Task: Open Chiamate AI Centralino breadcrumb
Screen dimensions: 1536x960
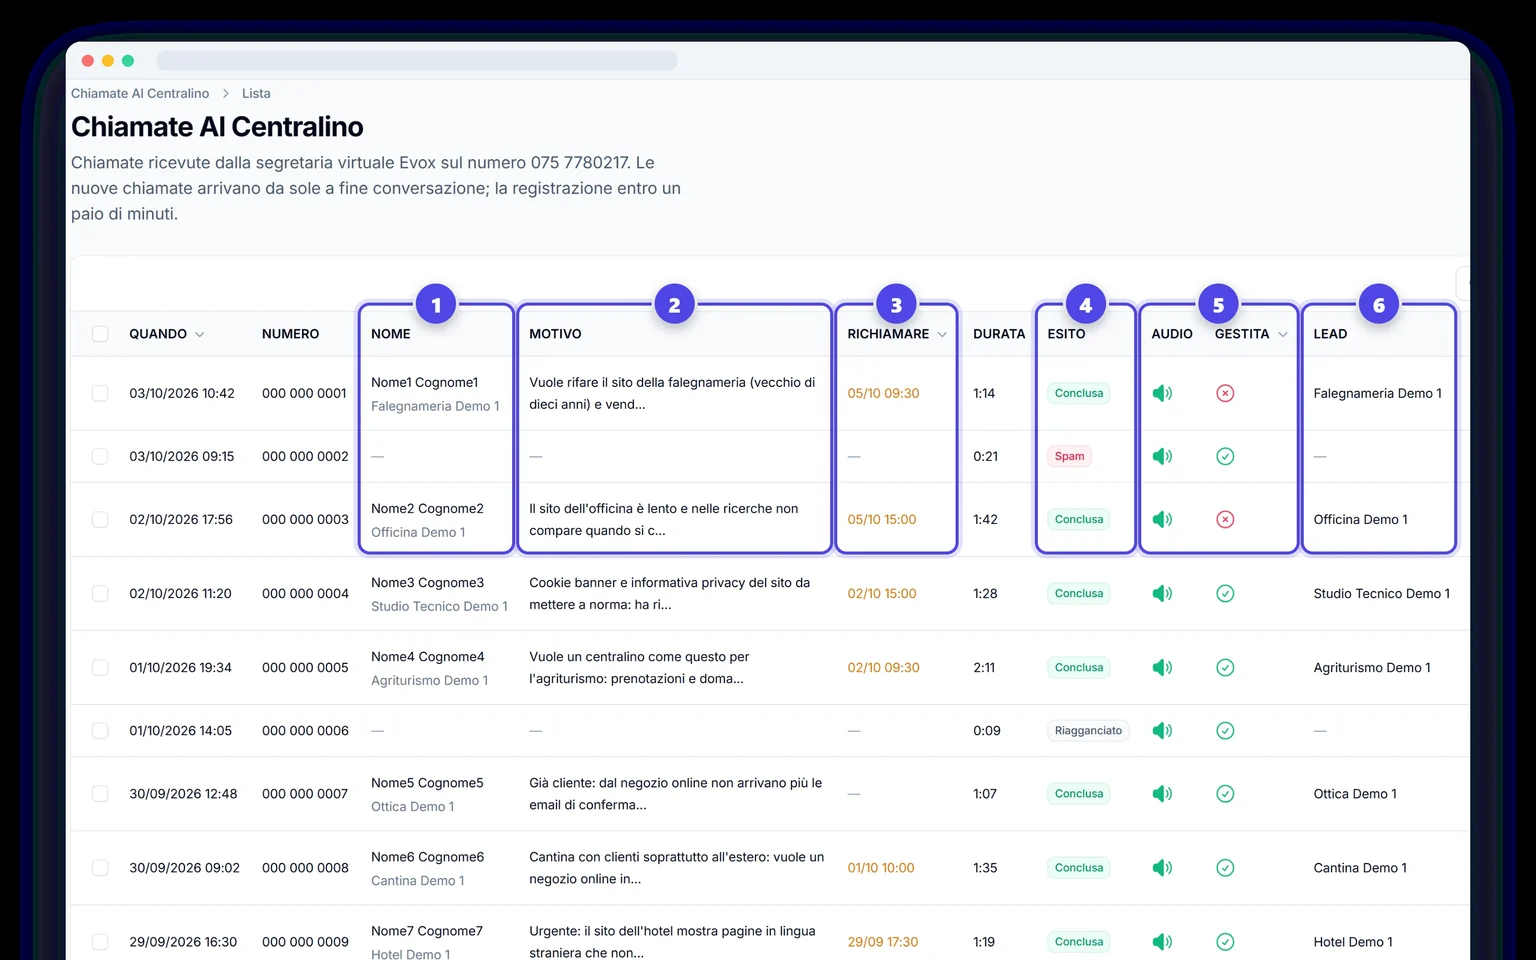Action: click(140, 93)
